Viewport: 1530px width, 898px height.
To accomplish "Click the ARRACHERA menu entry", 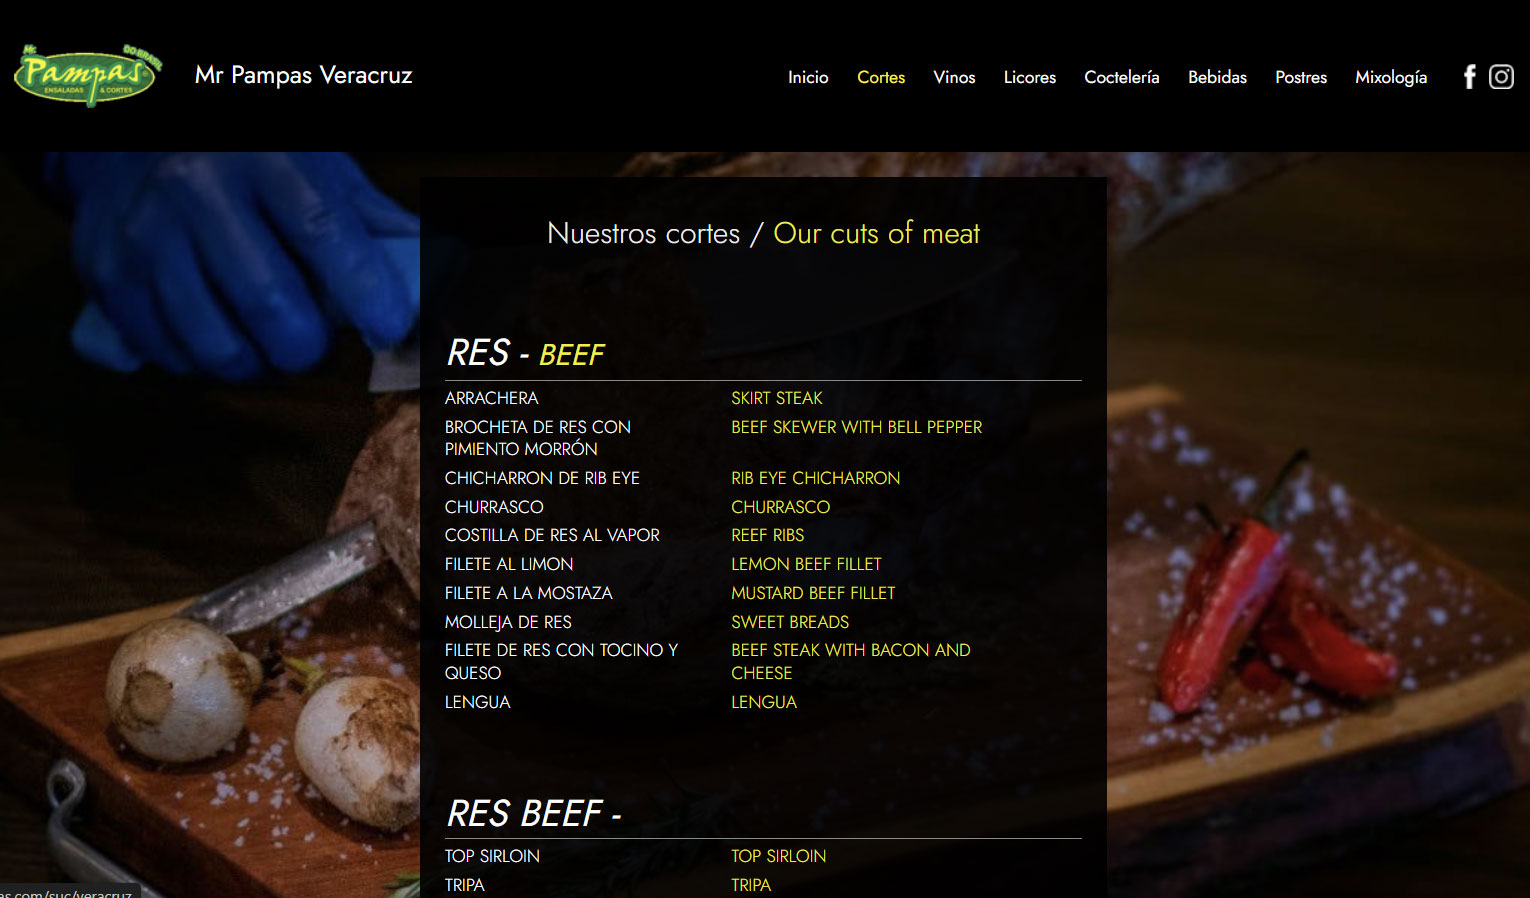I will [x=492, y=398].
